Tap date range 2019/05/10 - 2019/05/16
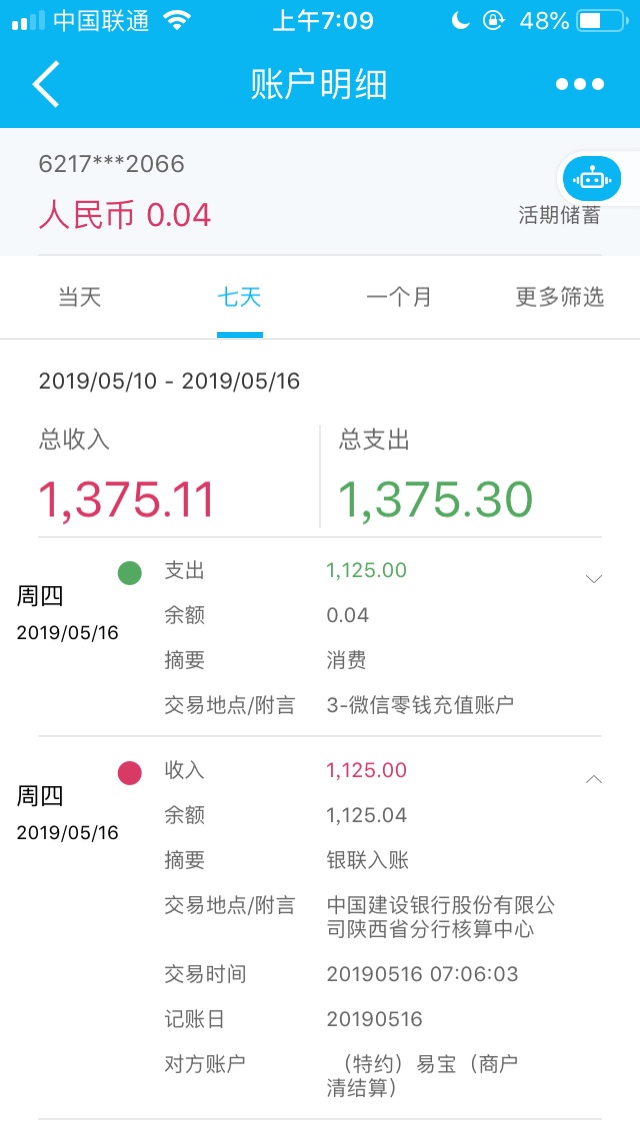640x1136 pixels. click(169, 381)
